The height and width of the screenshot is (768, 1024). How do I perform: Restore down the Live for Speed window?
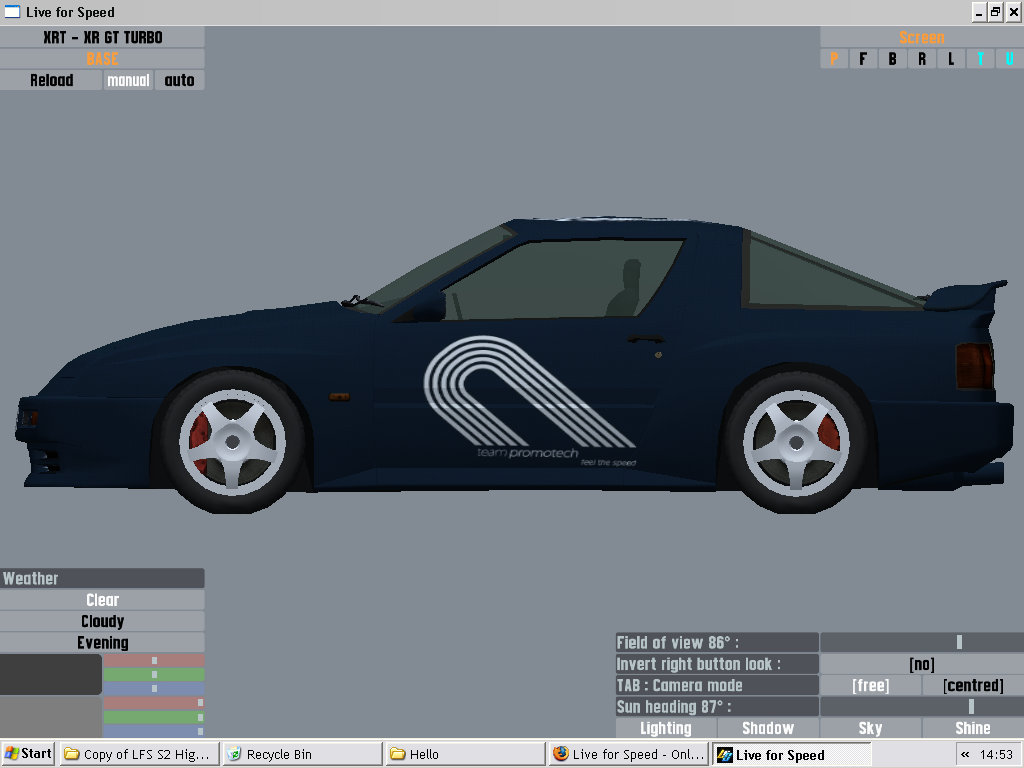(x=995, y=12)
